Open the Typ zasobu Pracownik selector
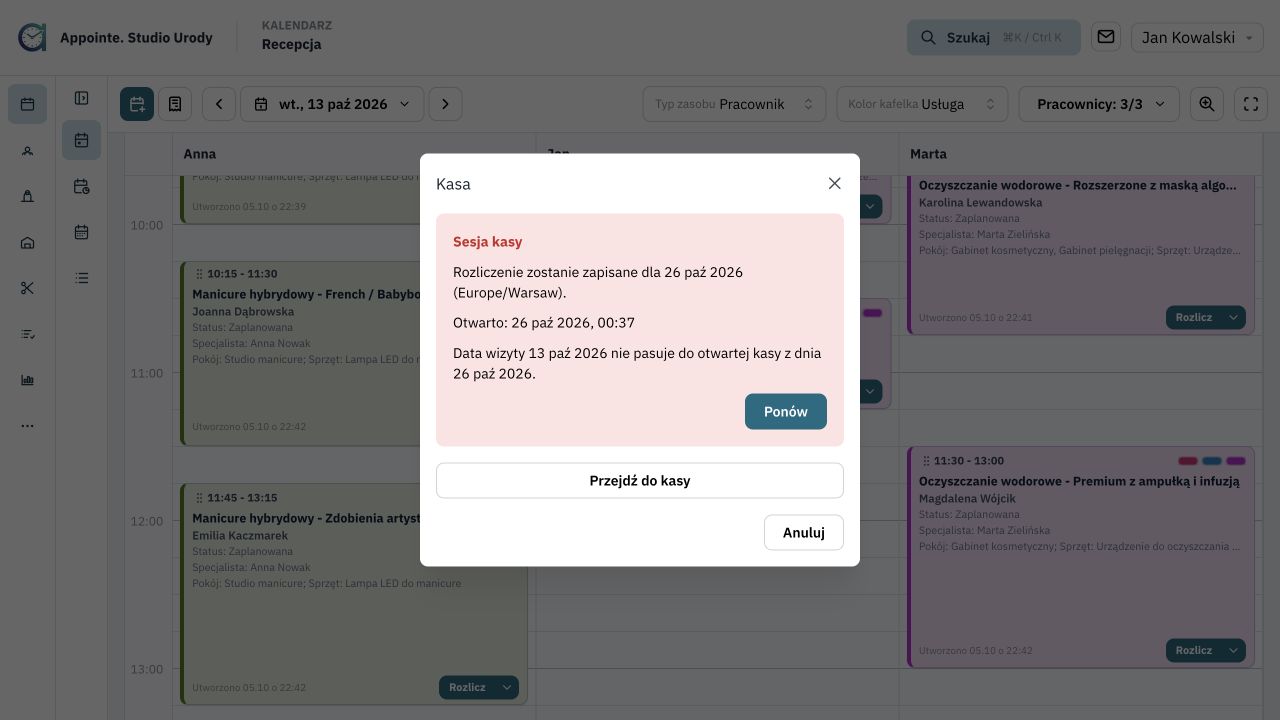This screenshot has width=1280, height=720. (734, 104)
